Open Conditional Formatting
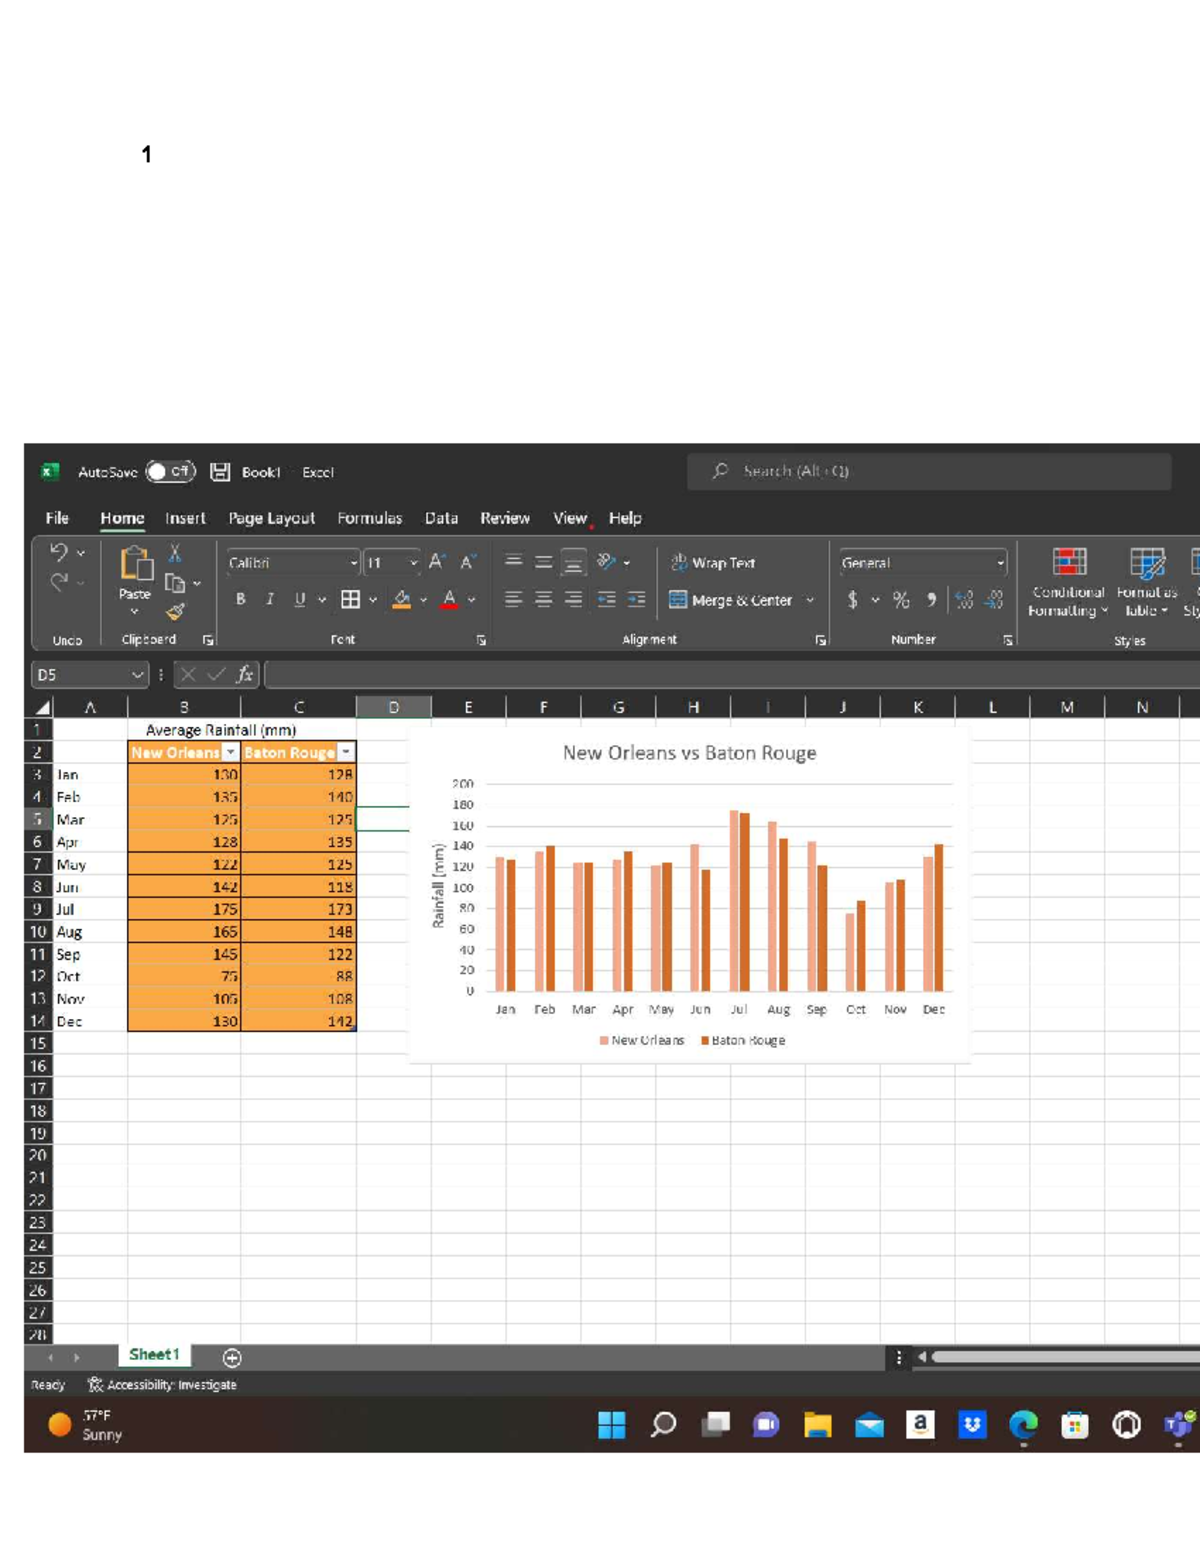 coord(1068,582)
